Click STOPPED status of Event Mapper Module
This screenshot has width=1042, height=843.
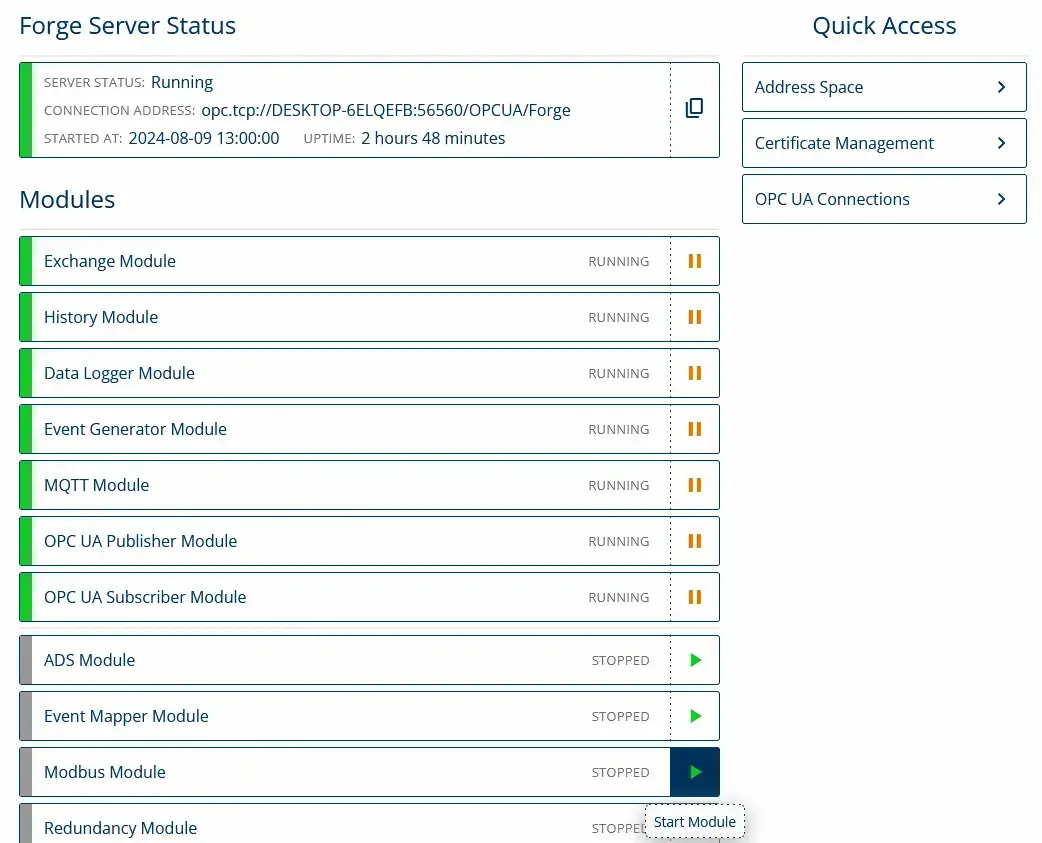tap(620, 717)
